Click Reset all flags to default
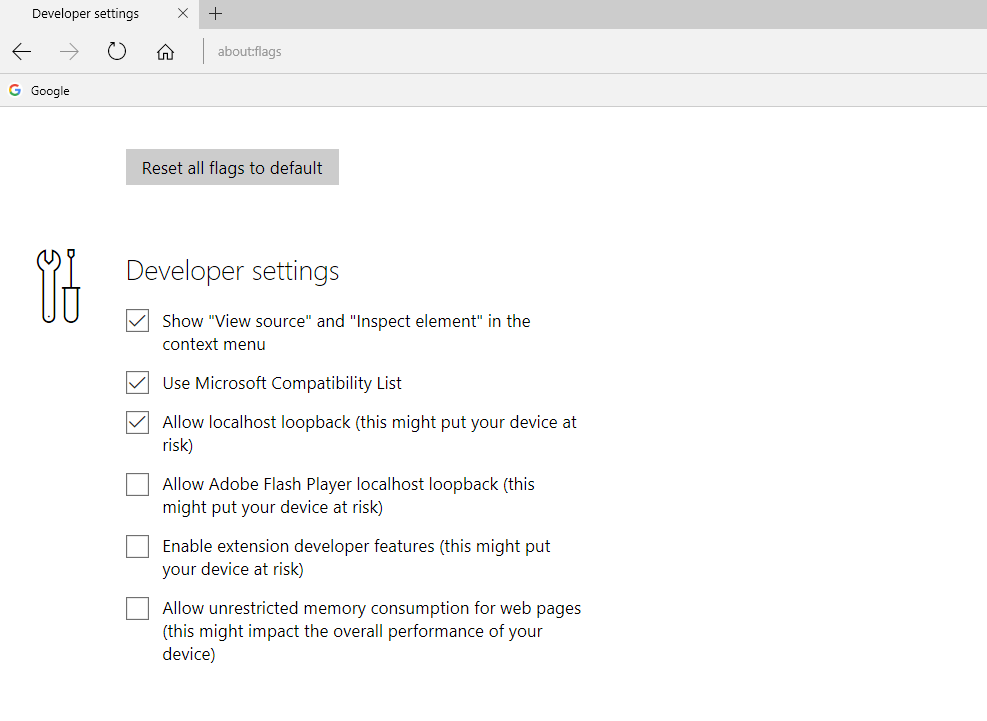Viewport: 987px width, 721px height. tap(232, 167)
